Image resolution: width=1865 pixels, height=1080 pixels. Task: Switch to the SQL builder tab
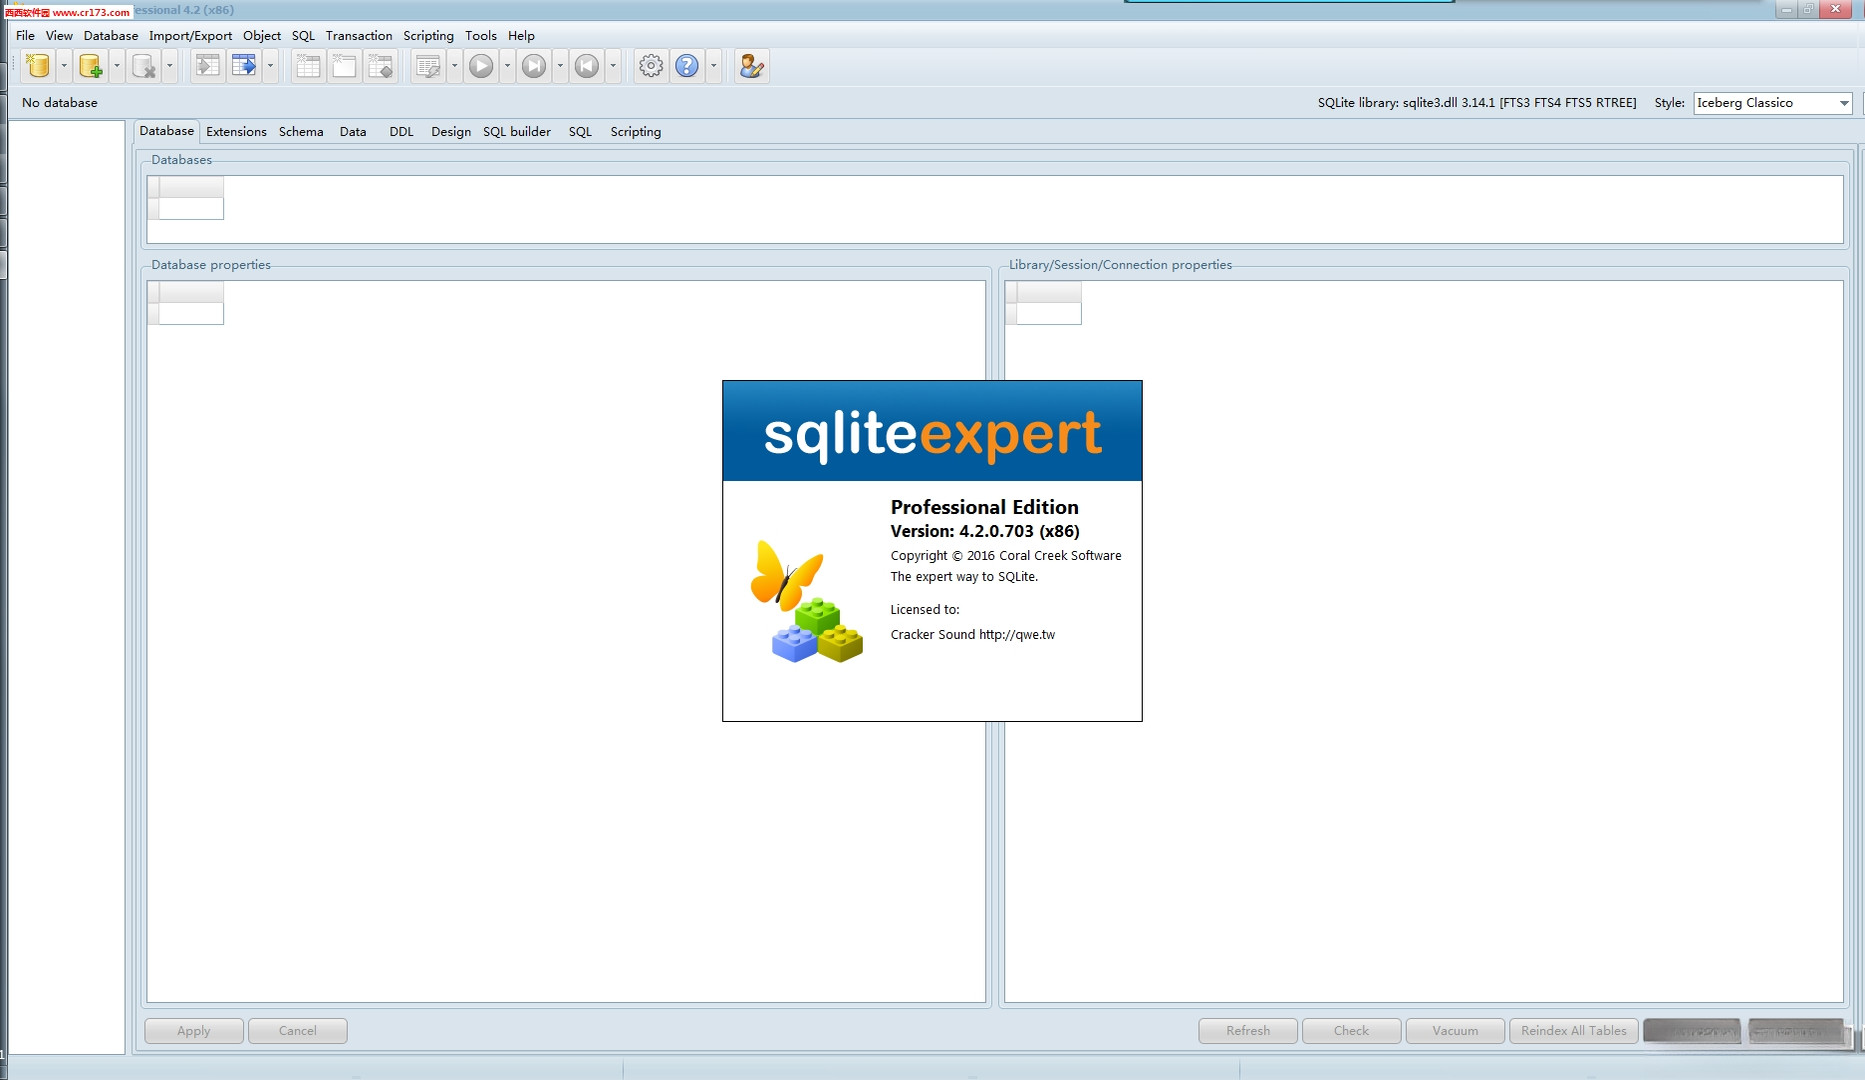point(517,132)
